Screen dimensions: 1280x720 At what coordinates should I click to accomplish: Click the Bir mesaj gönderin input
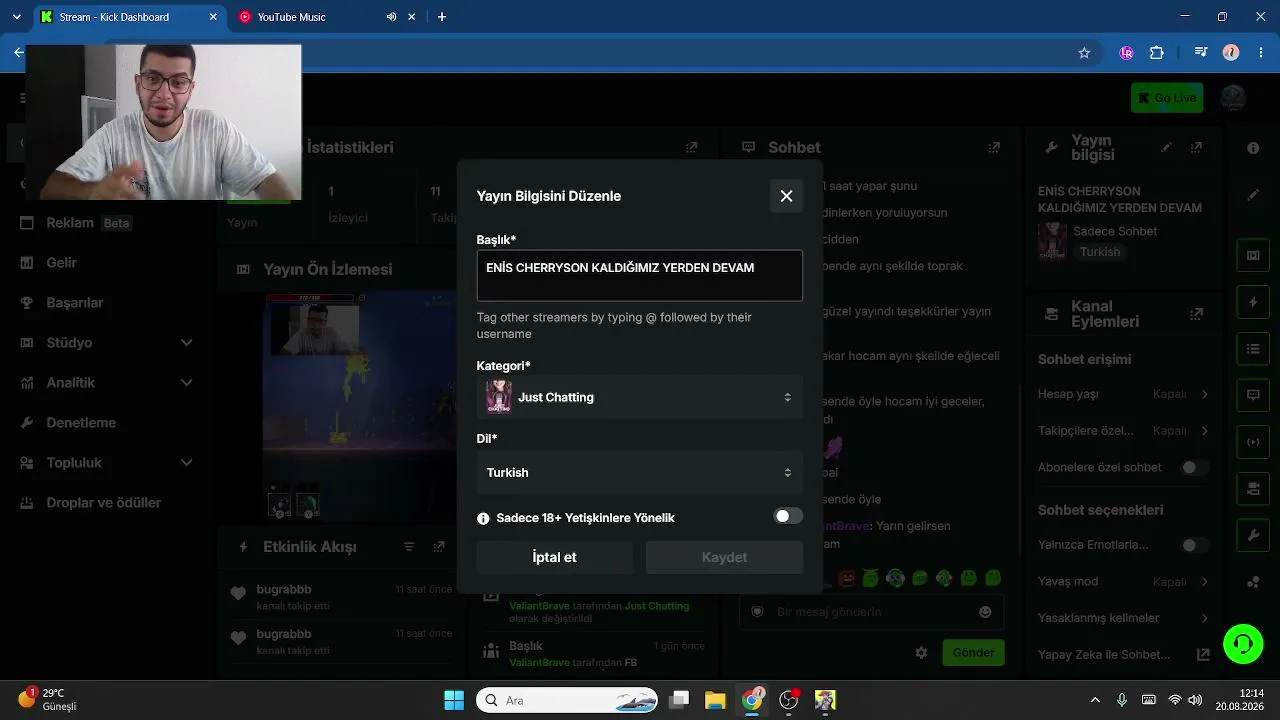(x=871, y=612)
